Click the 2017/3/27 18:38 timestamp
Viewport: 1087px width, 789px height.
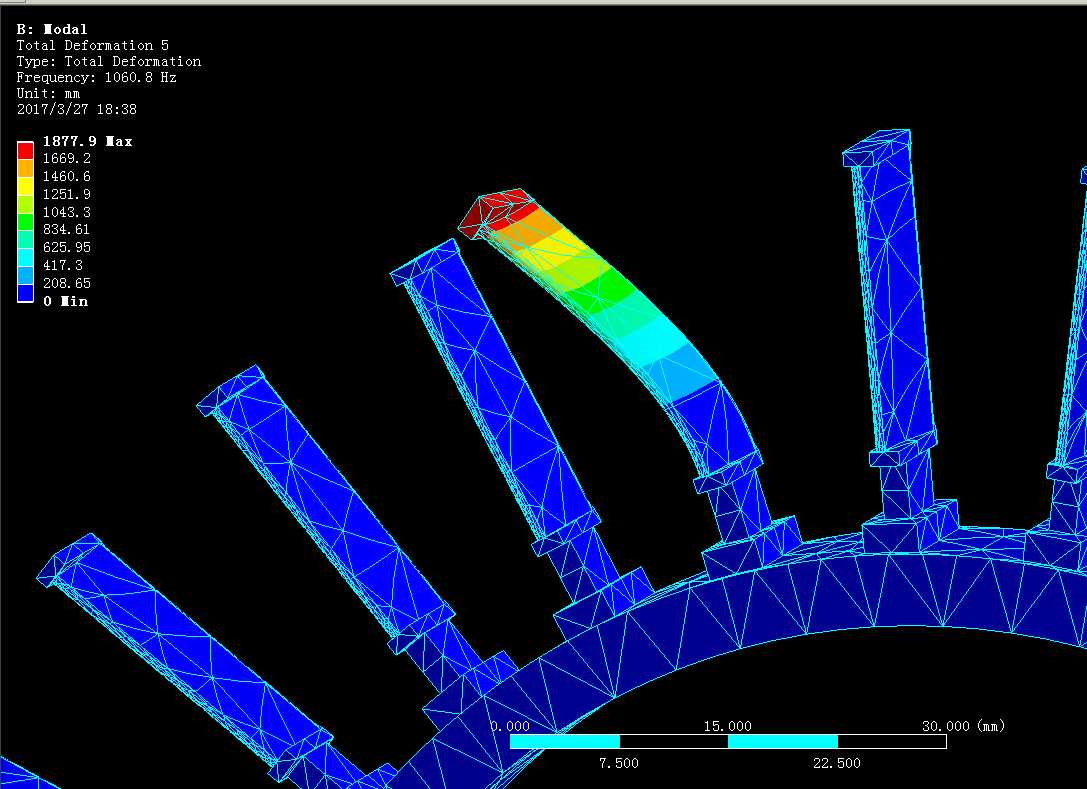pyautogui.click(x=77, y=109)
